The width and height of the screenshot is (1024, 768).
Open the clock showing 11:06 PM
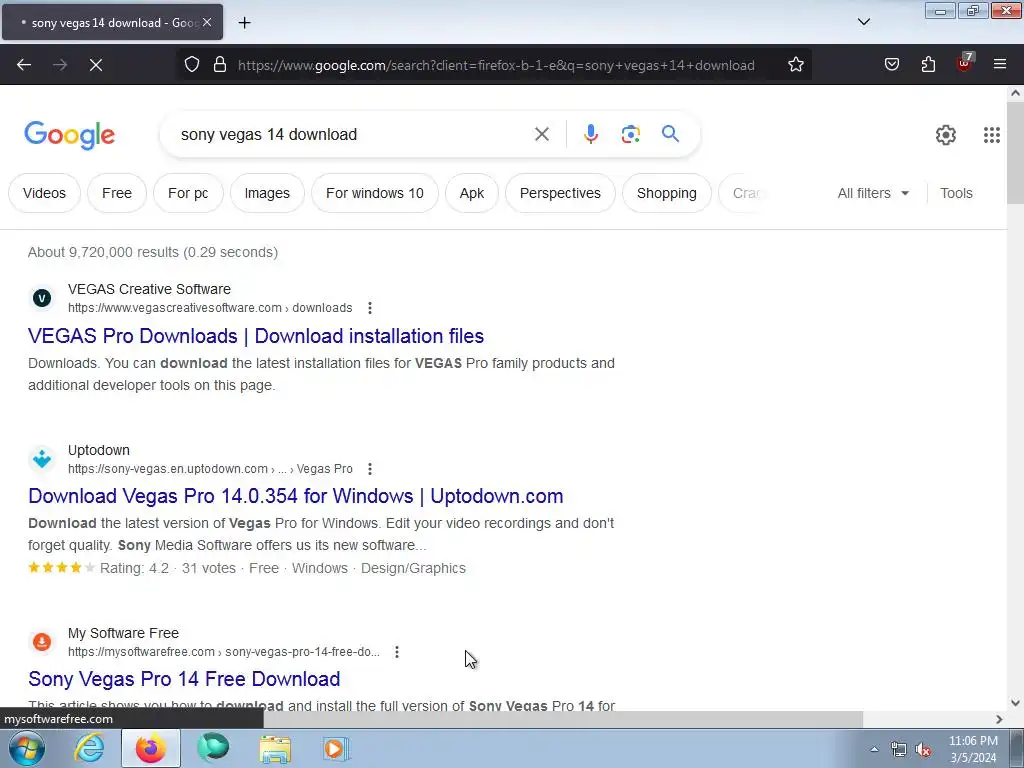[973, 749]
